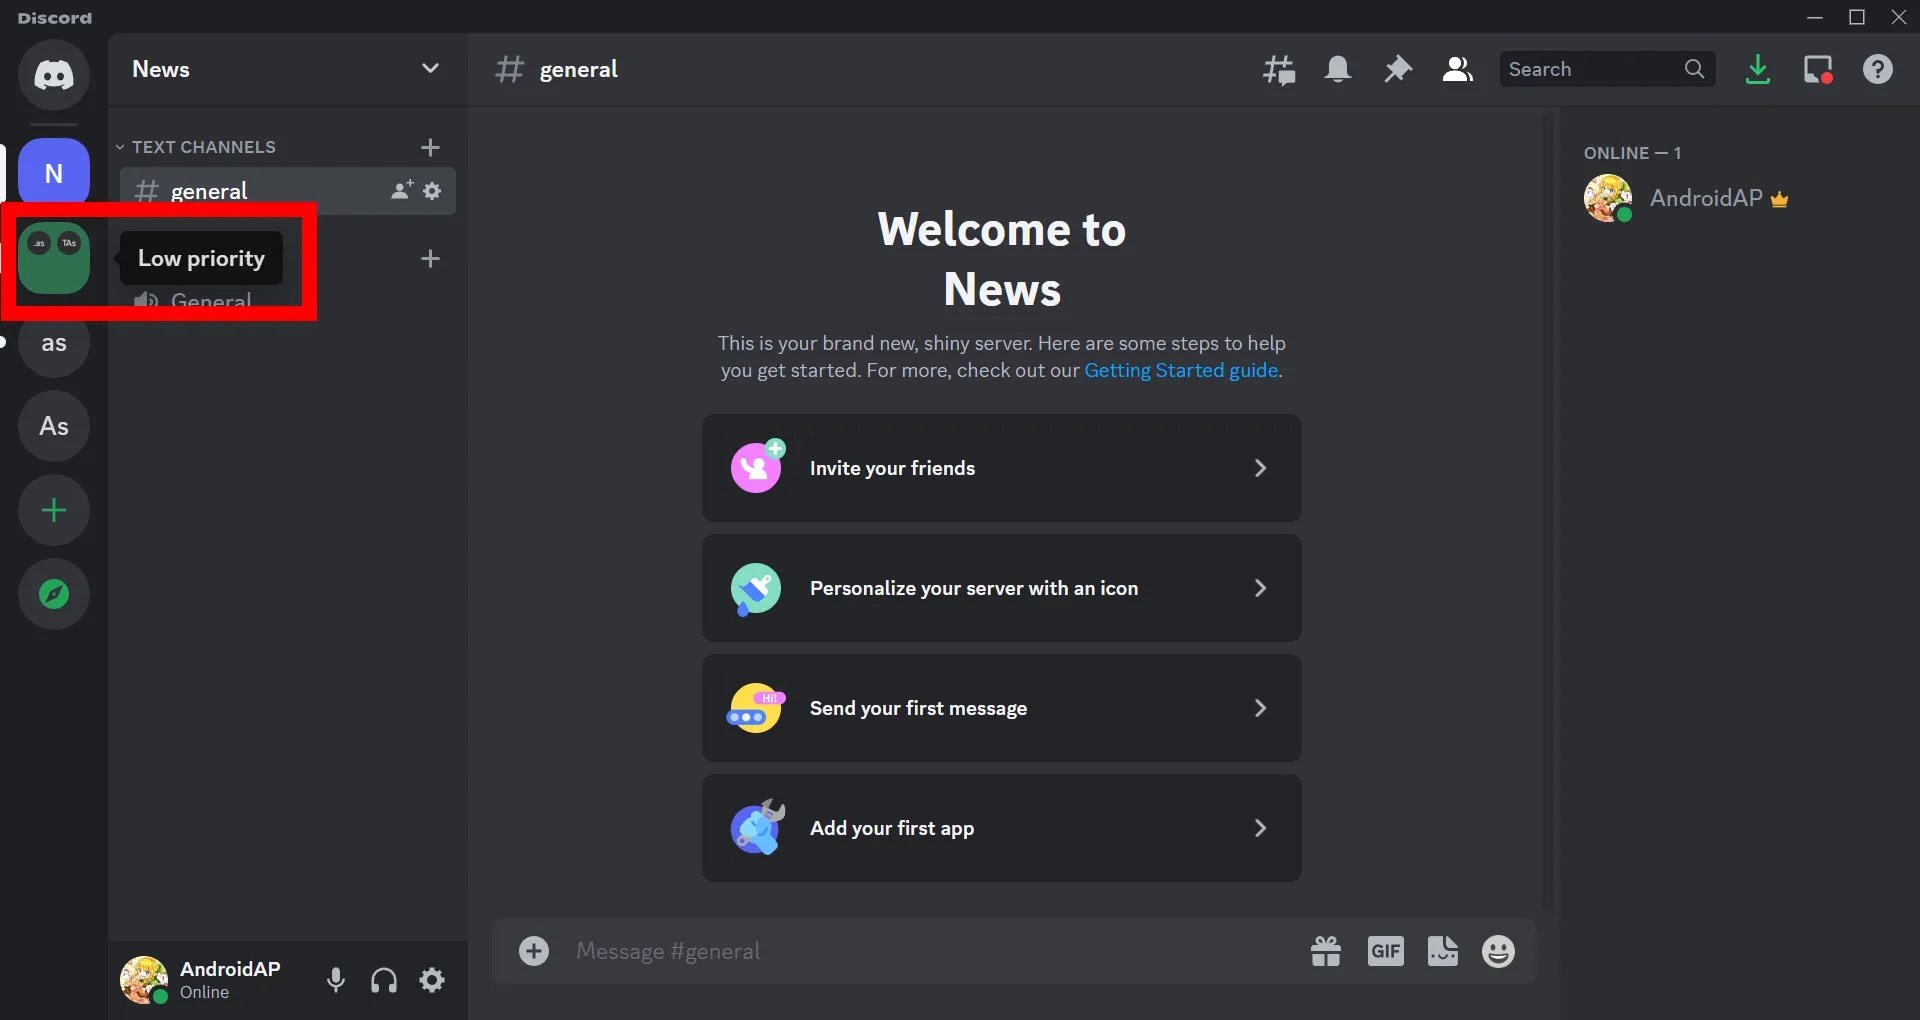Hide the member list via the people icon
1920x1020 pixels.
click(1457, 69)
